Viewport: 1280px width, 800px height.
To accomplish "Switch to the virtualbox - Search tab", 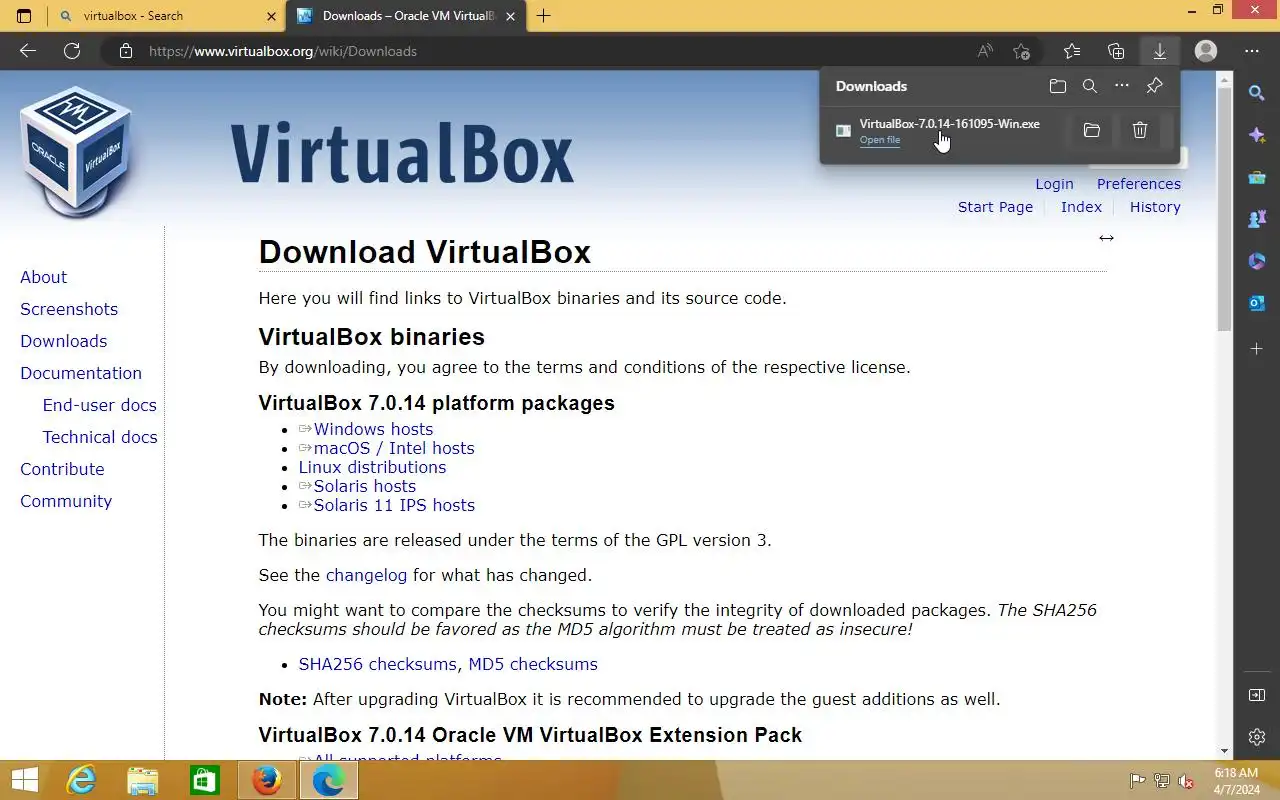I will point(166,16).
